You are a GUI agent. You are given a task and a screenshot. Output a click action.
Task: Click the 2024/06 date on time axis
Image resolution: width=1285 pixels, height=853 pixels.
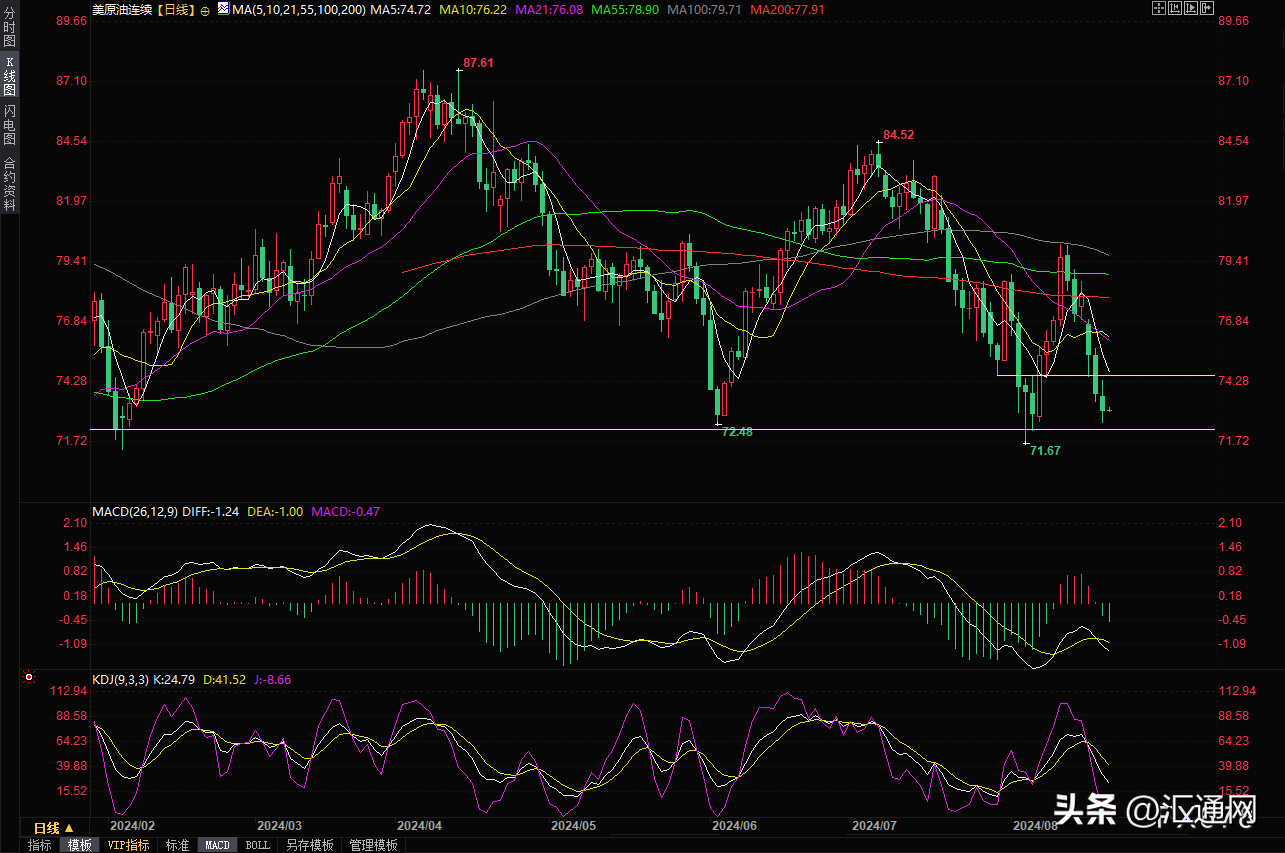click(735, 826)
